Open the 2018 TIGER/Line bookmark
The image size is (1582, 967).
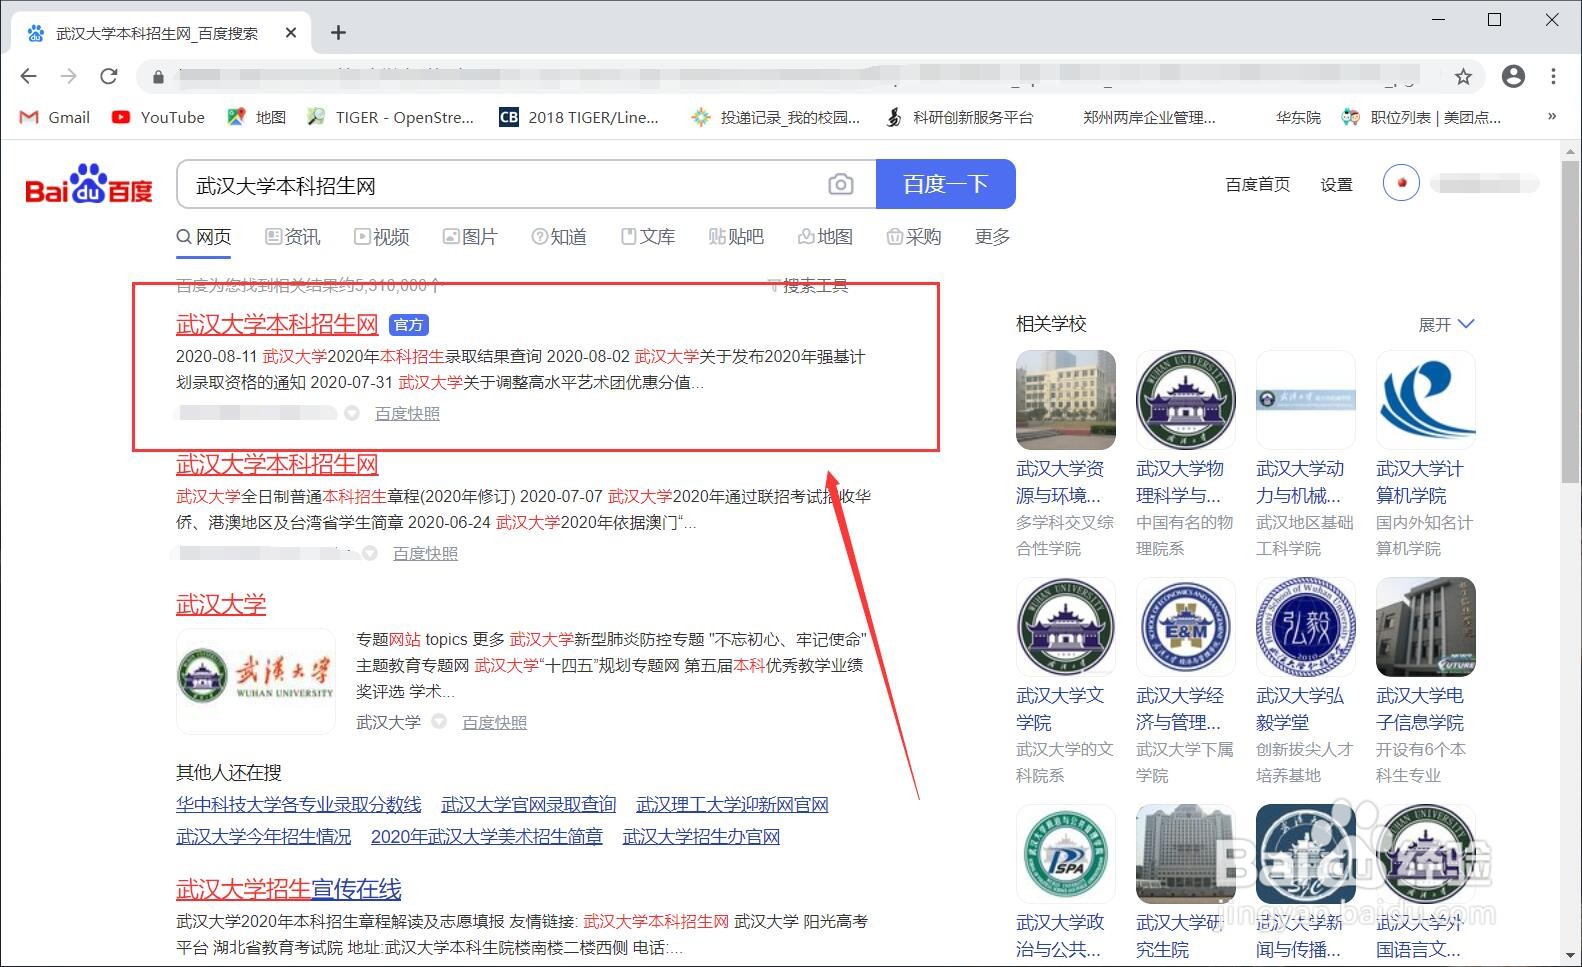tap(579, 117)
